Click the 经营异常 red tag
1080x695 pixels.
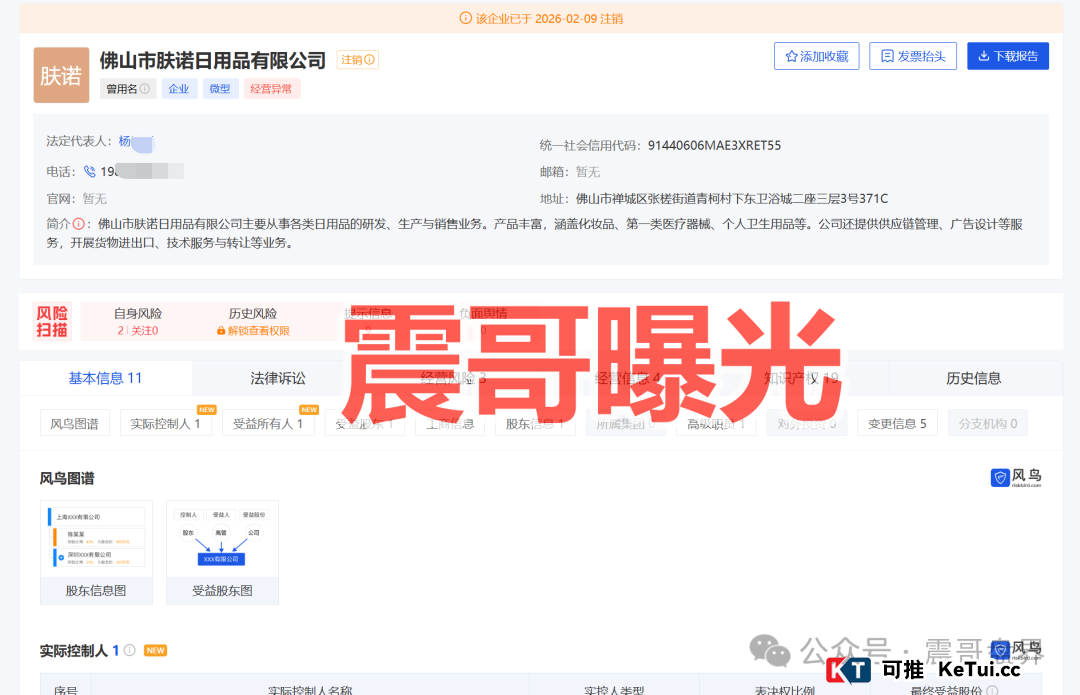[x=271, y=89]
